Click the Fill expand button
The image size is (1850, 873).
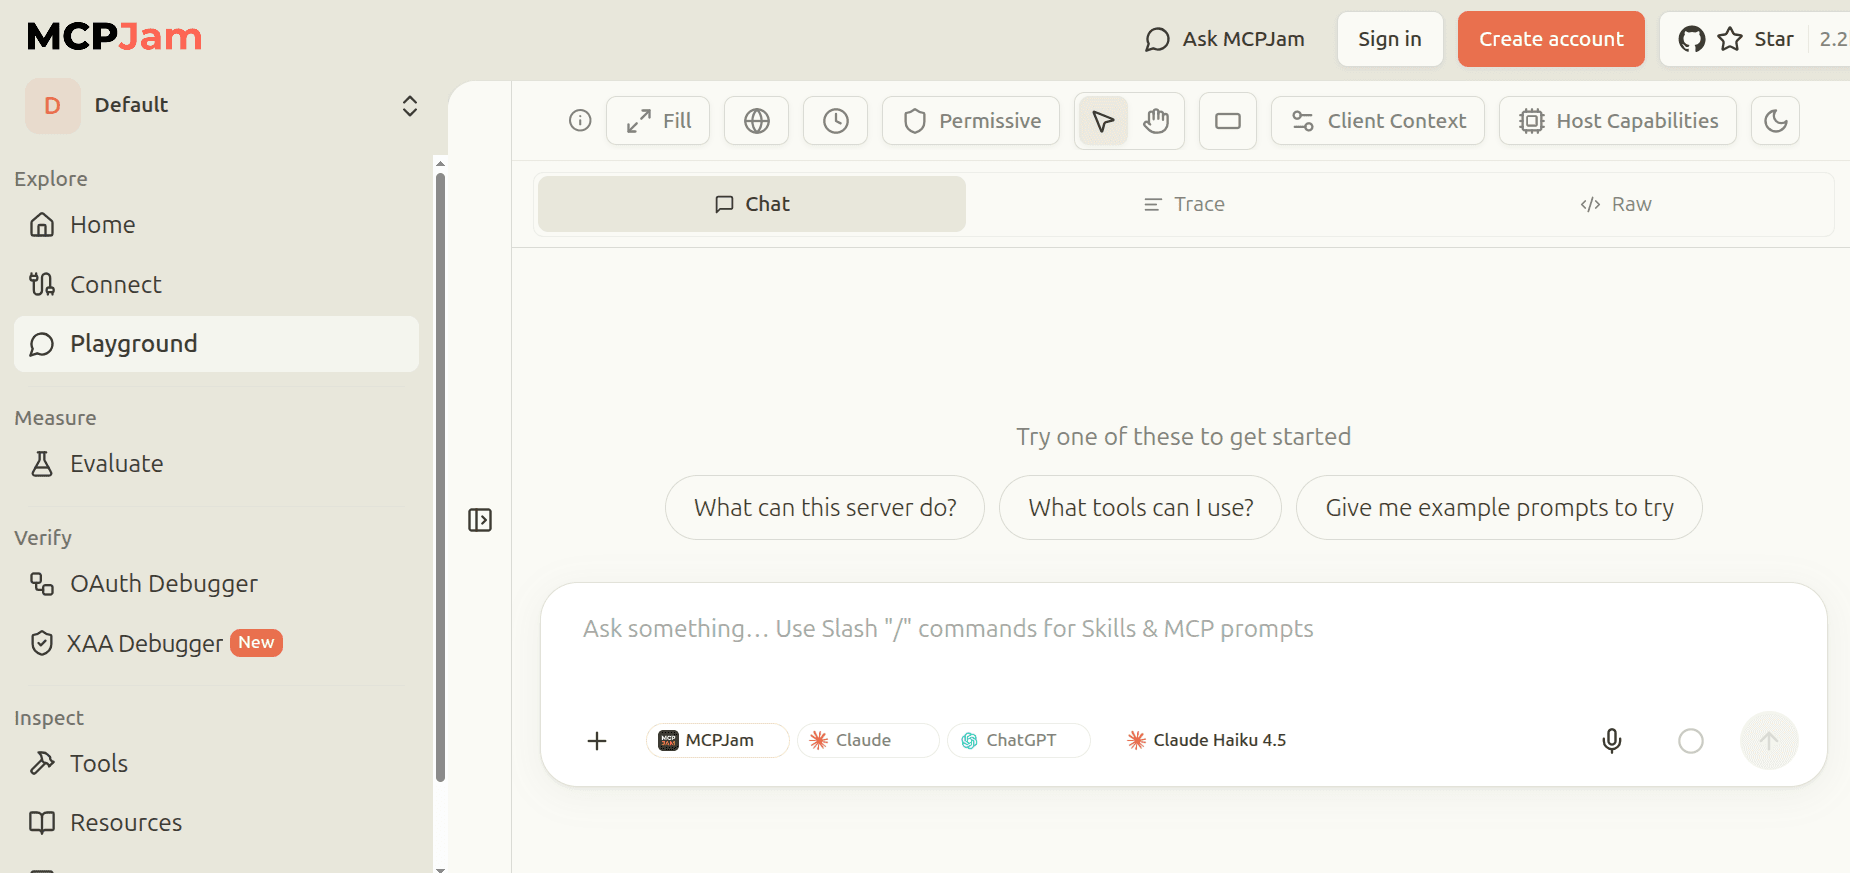click(658, 121)
